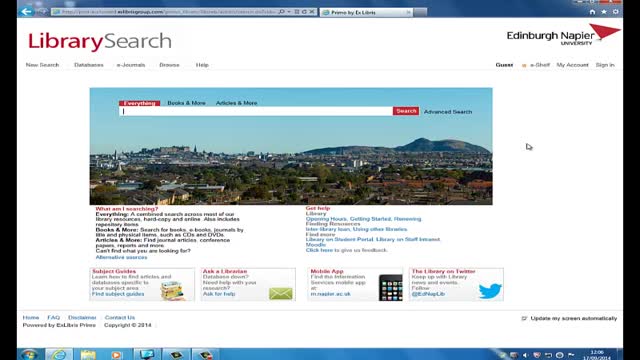Select the Books & More tab

pyautogui.click(x=187, y=103)
